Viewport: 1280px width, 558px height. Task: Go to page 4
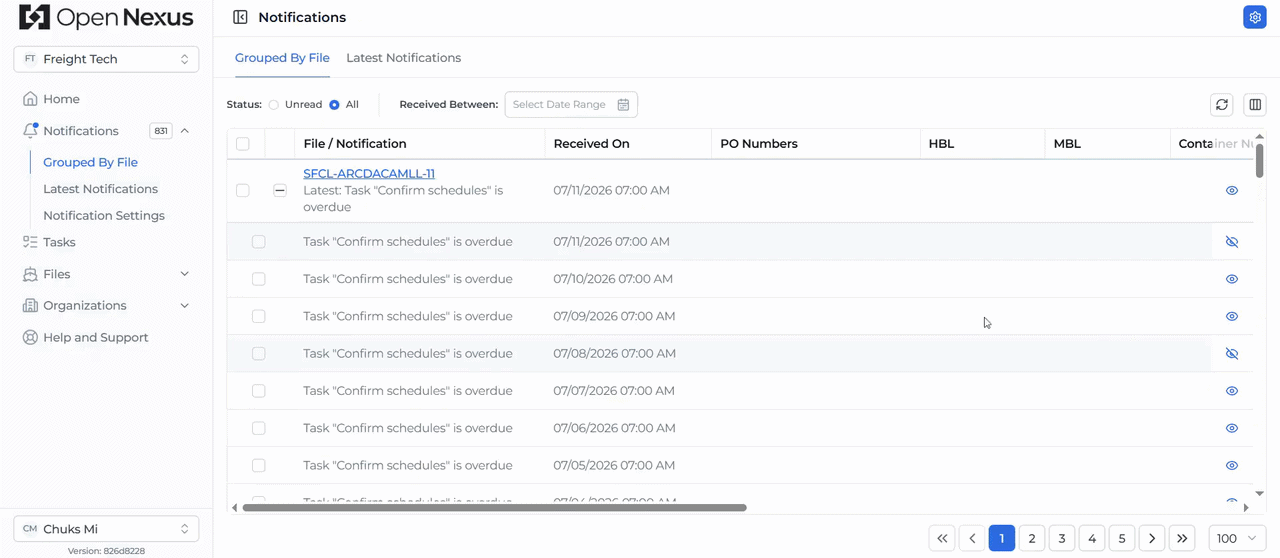click(1092, 538)
